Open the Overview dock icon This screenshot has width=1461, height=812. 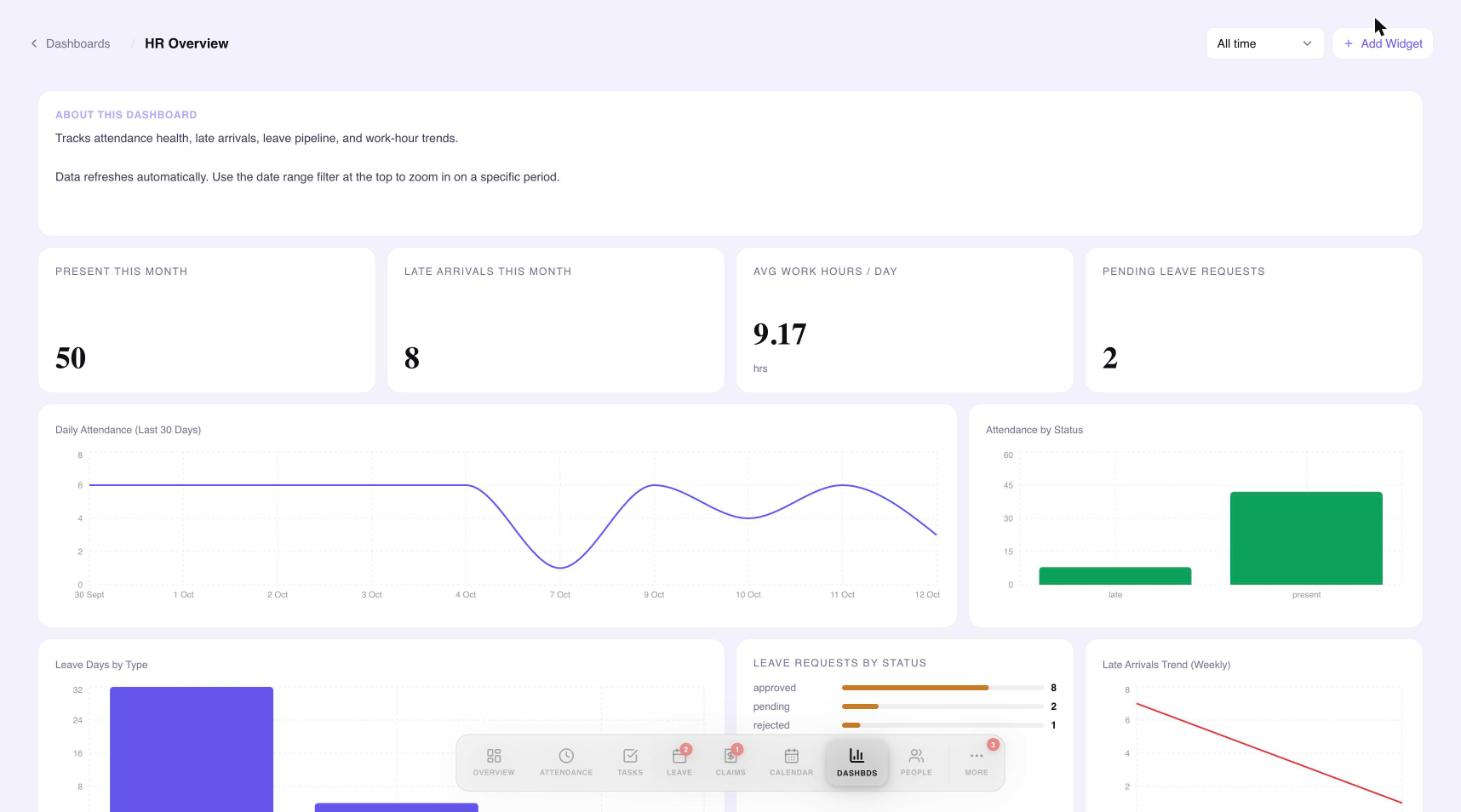(x=493, y=762)
